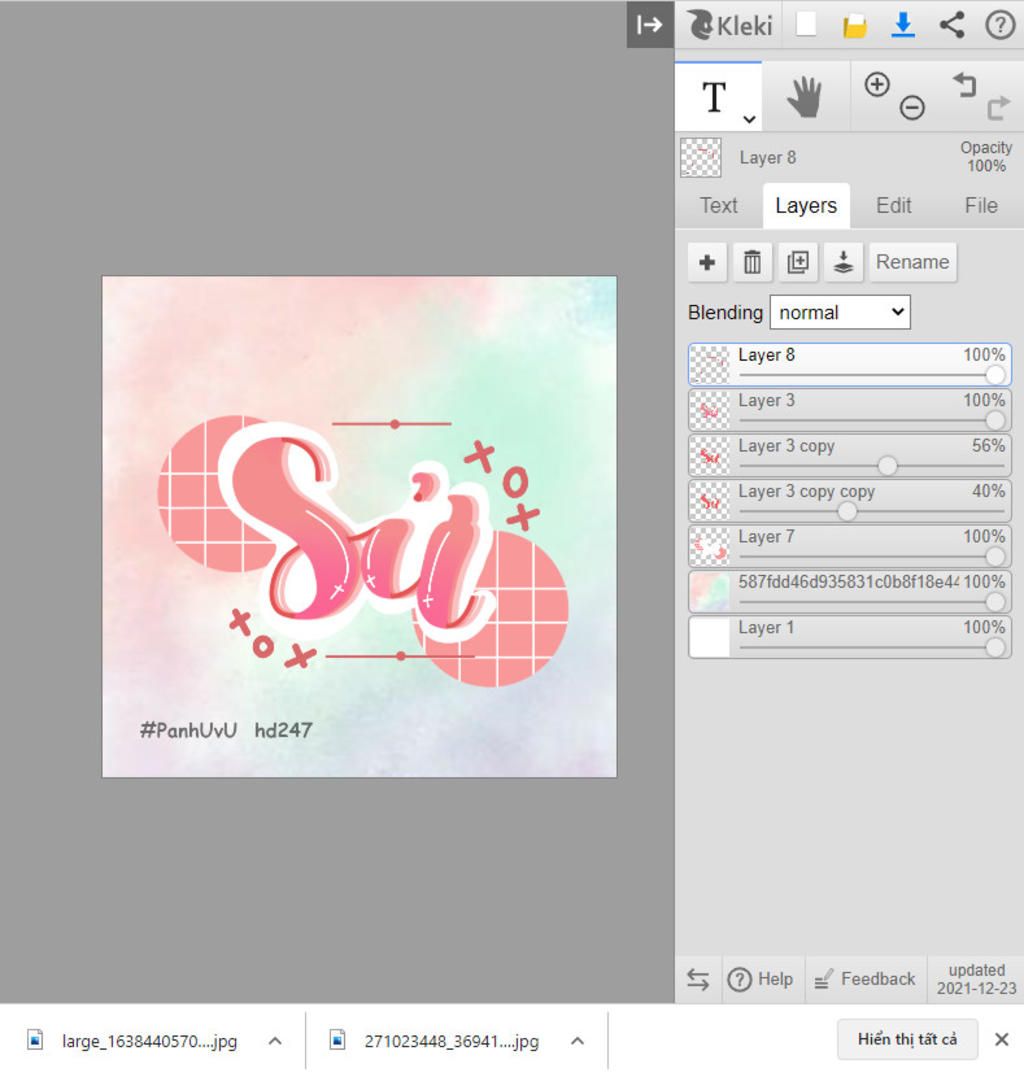Close the downloads bar
Image resolution: width=1024 pixels, height=1077 pixels.
pos(1002,1039)
